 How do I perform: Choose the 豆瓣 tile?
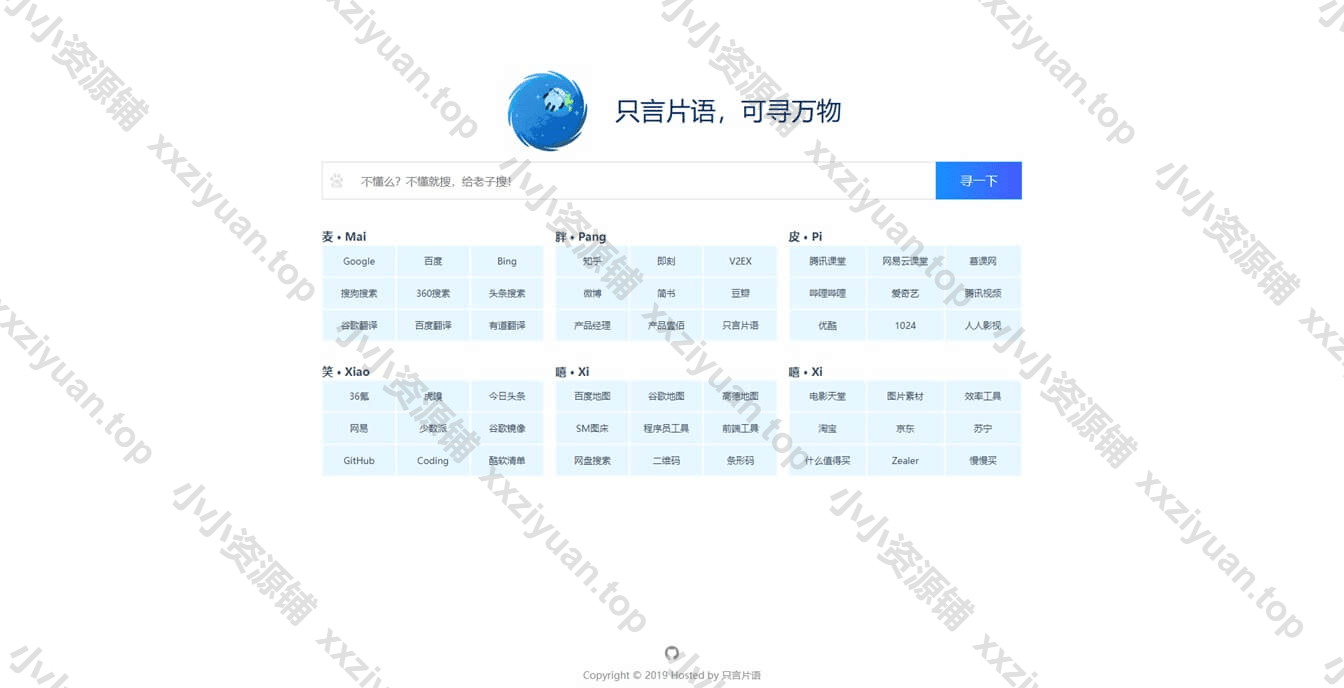point(740,293)
